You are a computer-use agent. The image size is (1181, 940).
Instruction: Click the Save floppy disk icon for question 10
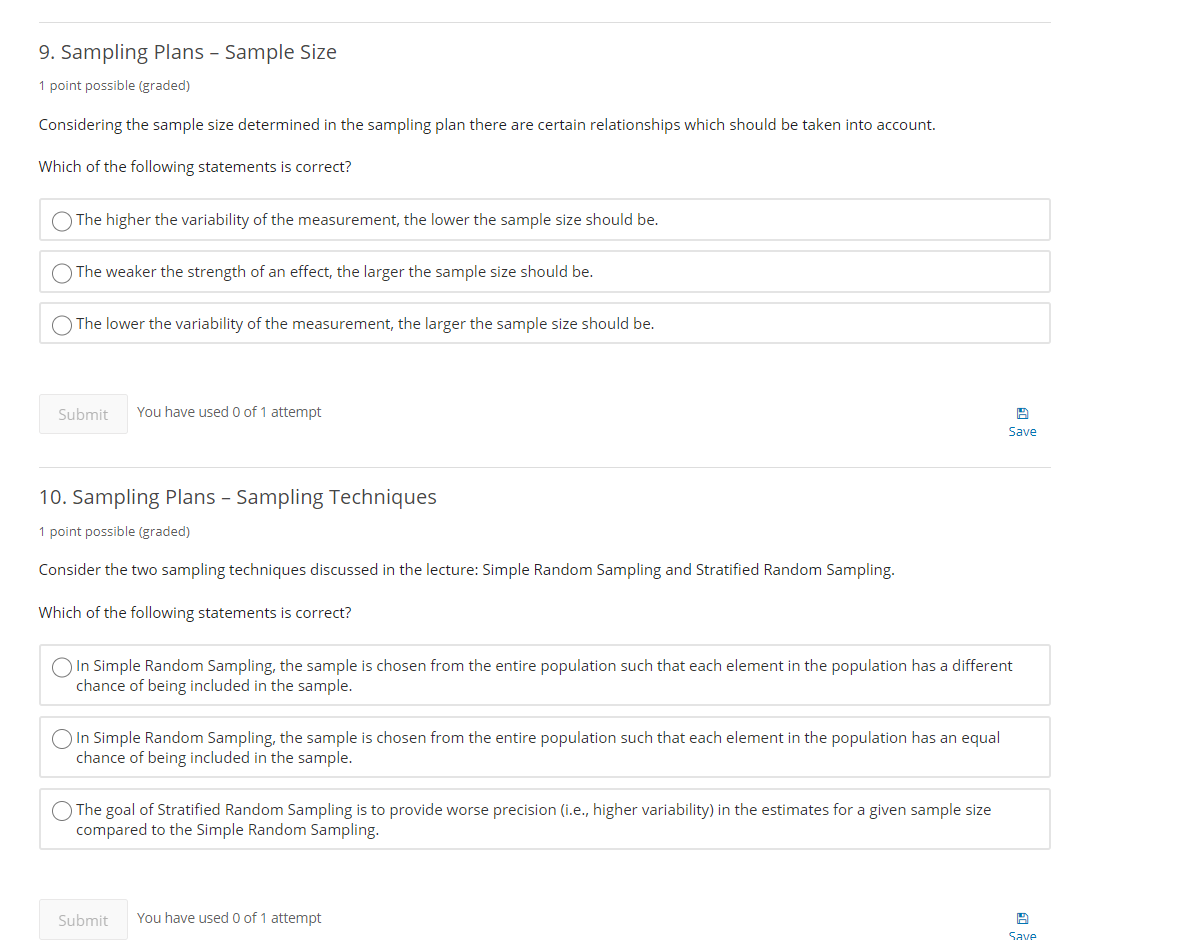tap(1022, 918)
